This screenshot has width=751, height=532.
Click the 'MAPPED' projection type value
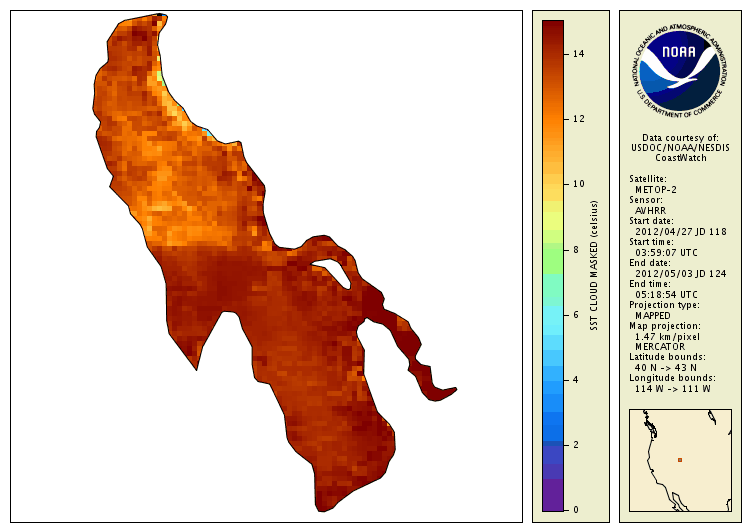(x=653, y=316)
